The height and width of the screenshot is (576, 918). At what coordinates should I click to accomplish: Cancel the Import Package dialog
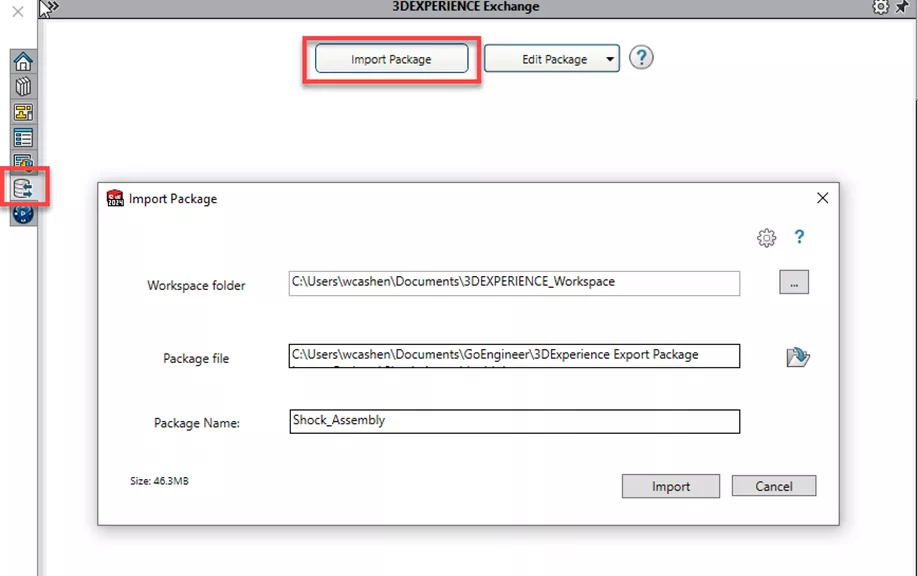(x=773, y=486)
